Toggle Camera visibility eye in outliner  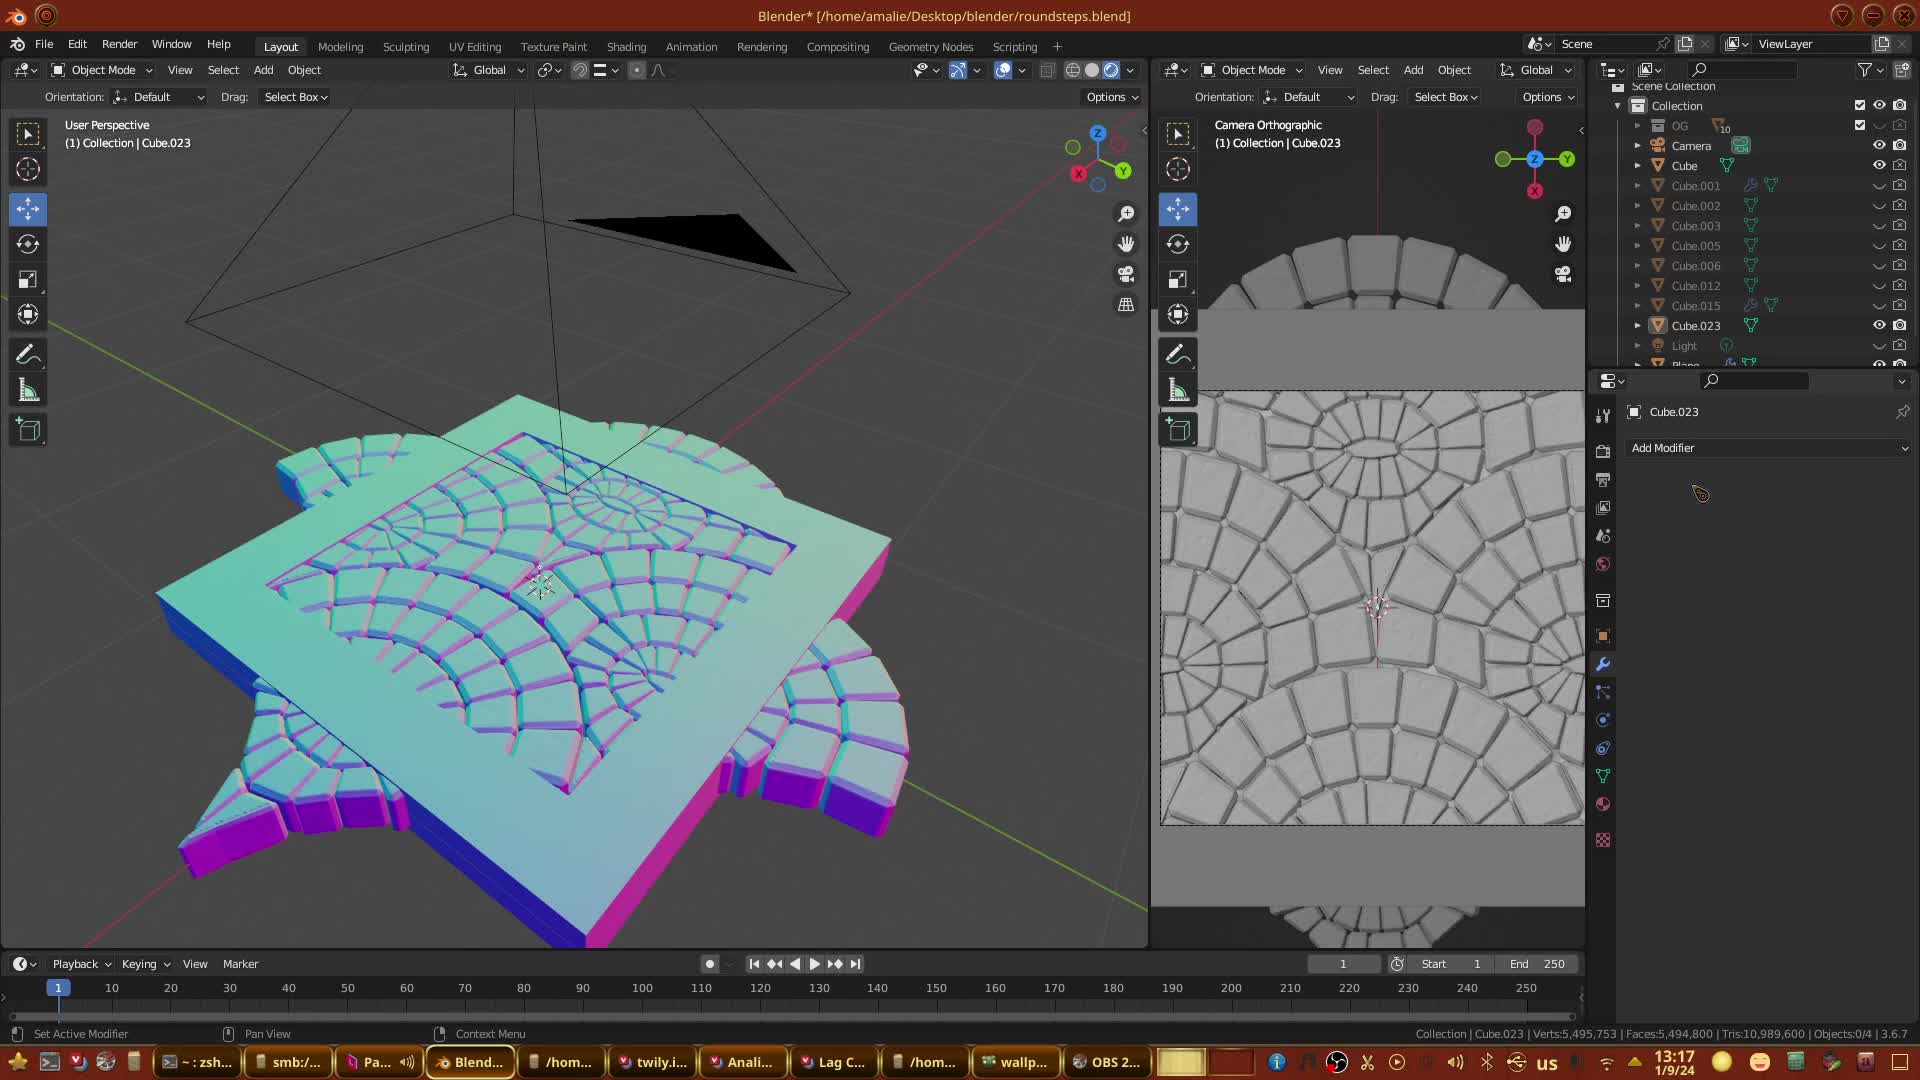tap(1879, 145)
